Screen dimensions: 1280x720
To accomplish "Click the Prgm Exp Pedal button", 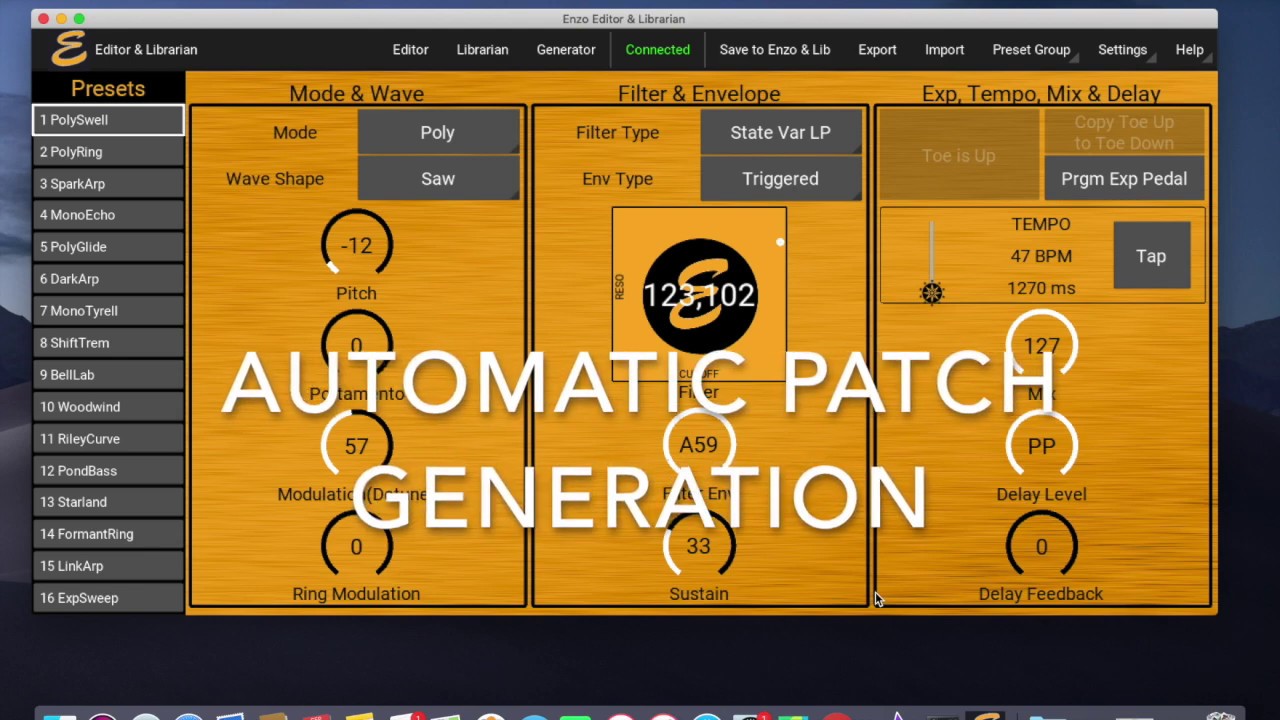I will [1124, 178].
